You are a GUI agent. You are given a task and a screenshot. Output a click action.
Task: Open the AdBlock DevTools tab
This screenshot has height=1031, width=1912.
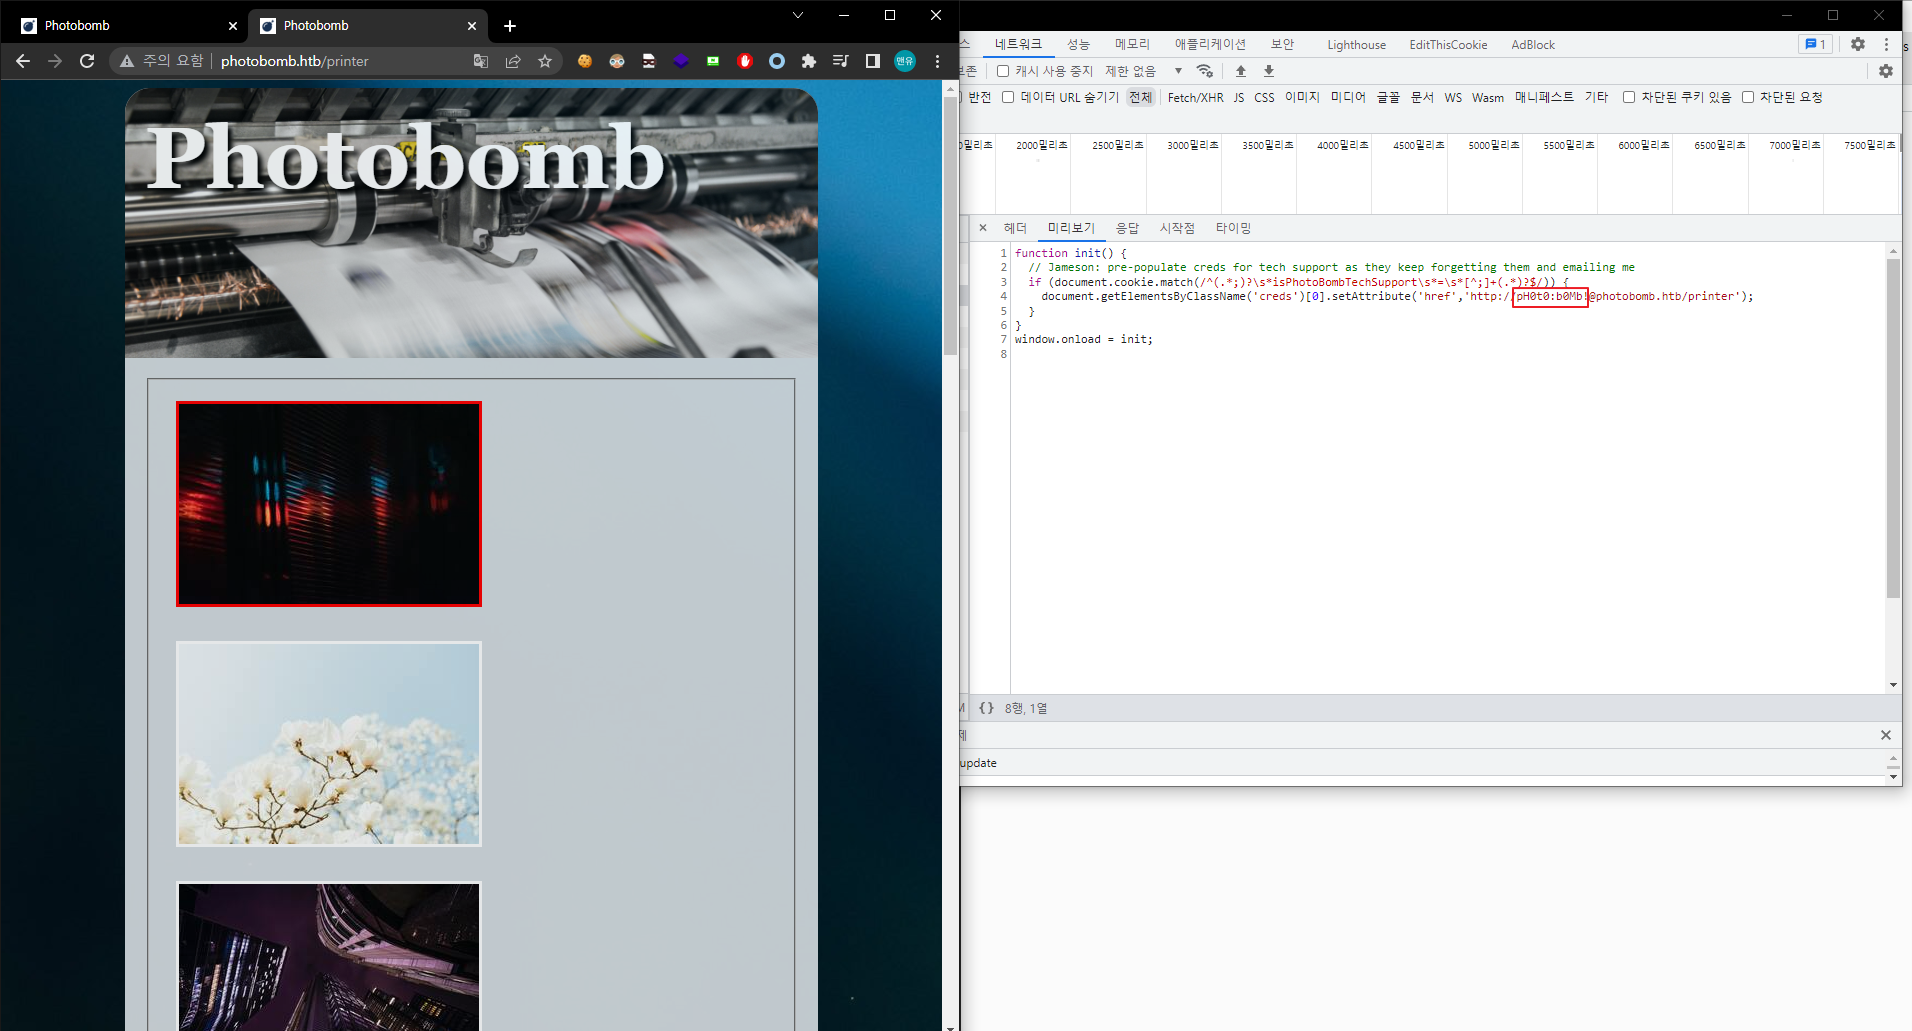click(1533, 45)
